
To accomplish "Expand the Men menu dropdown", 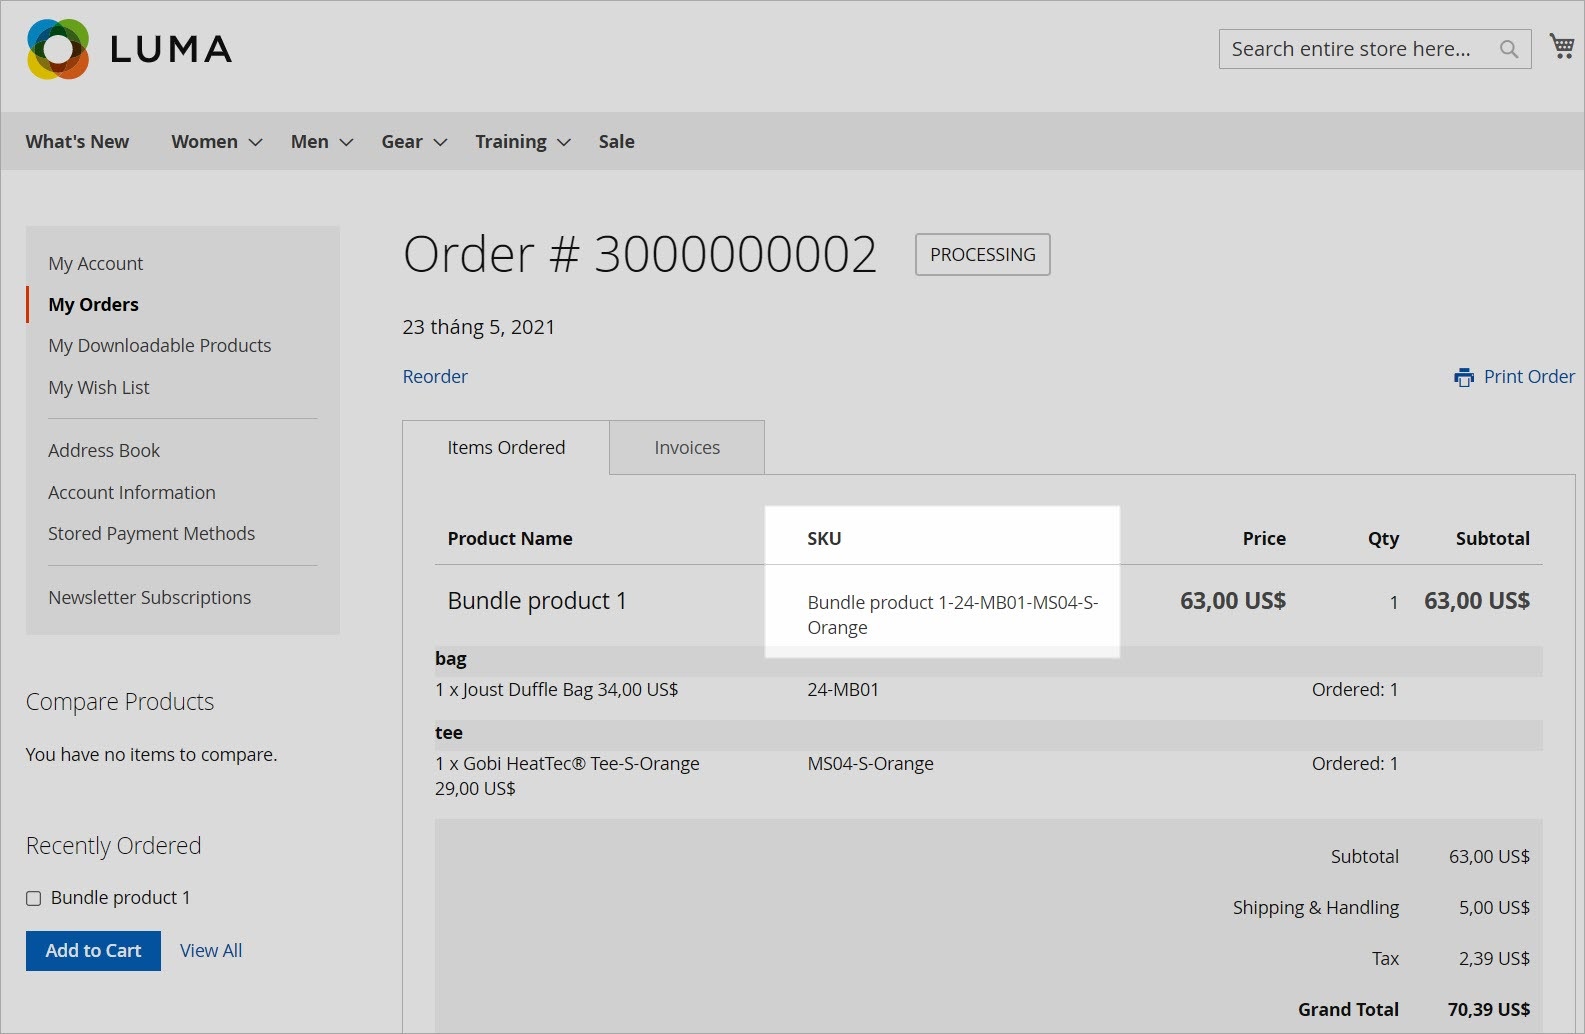I will [321, 142].
